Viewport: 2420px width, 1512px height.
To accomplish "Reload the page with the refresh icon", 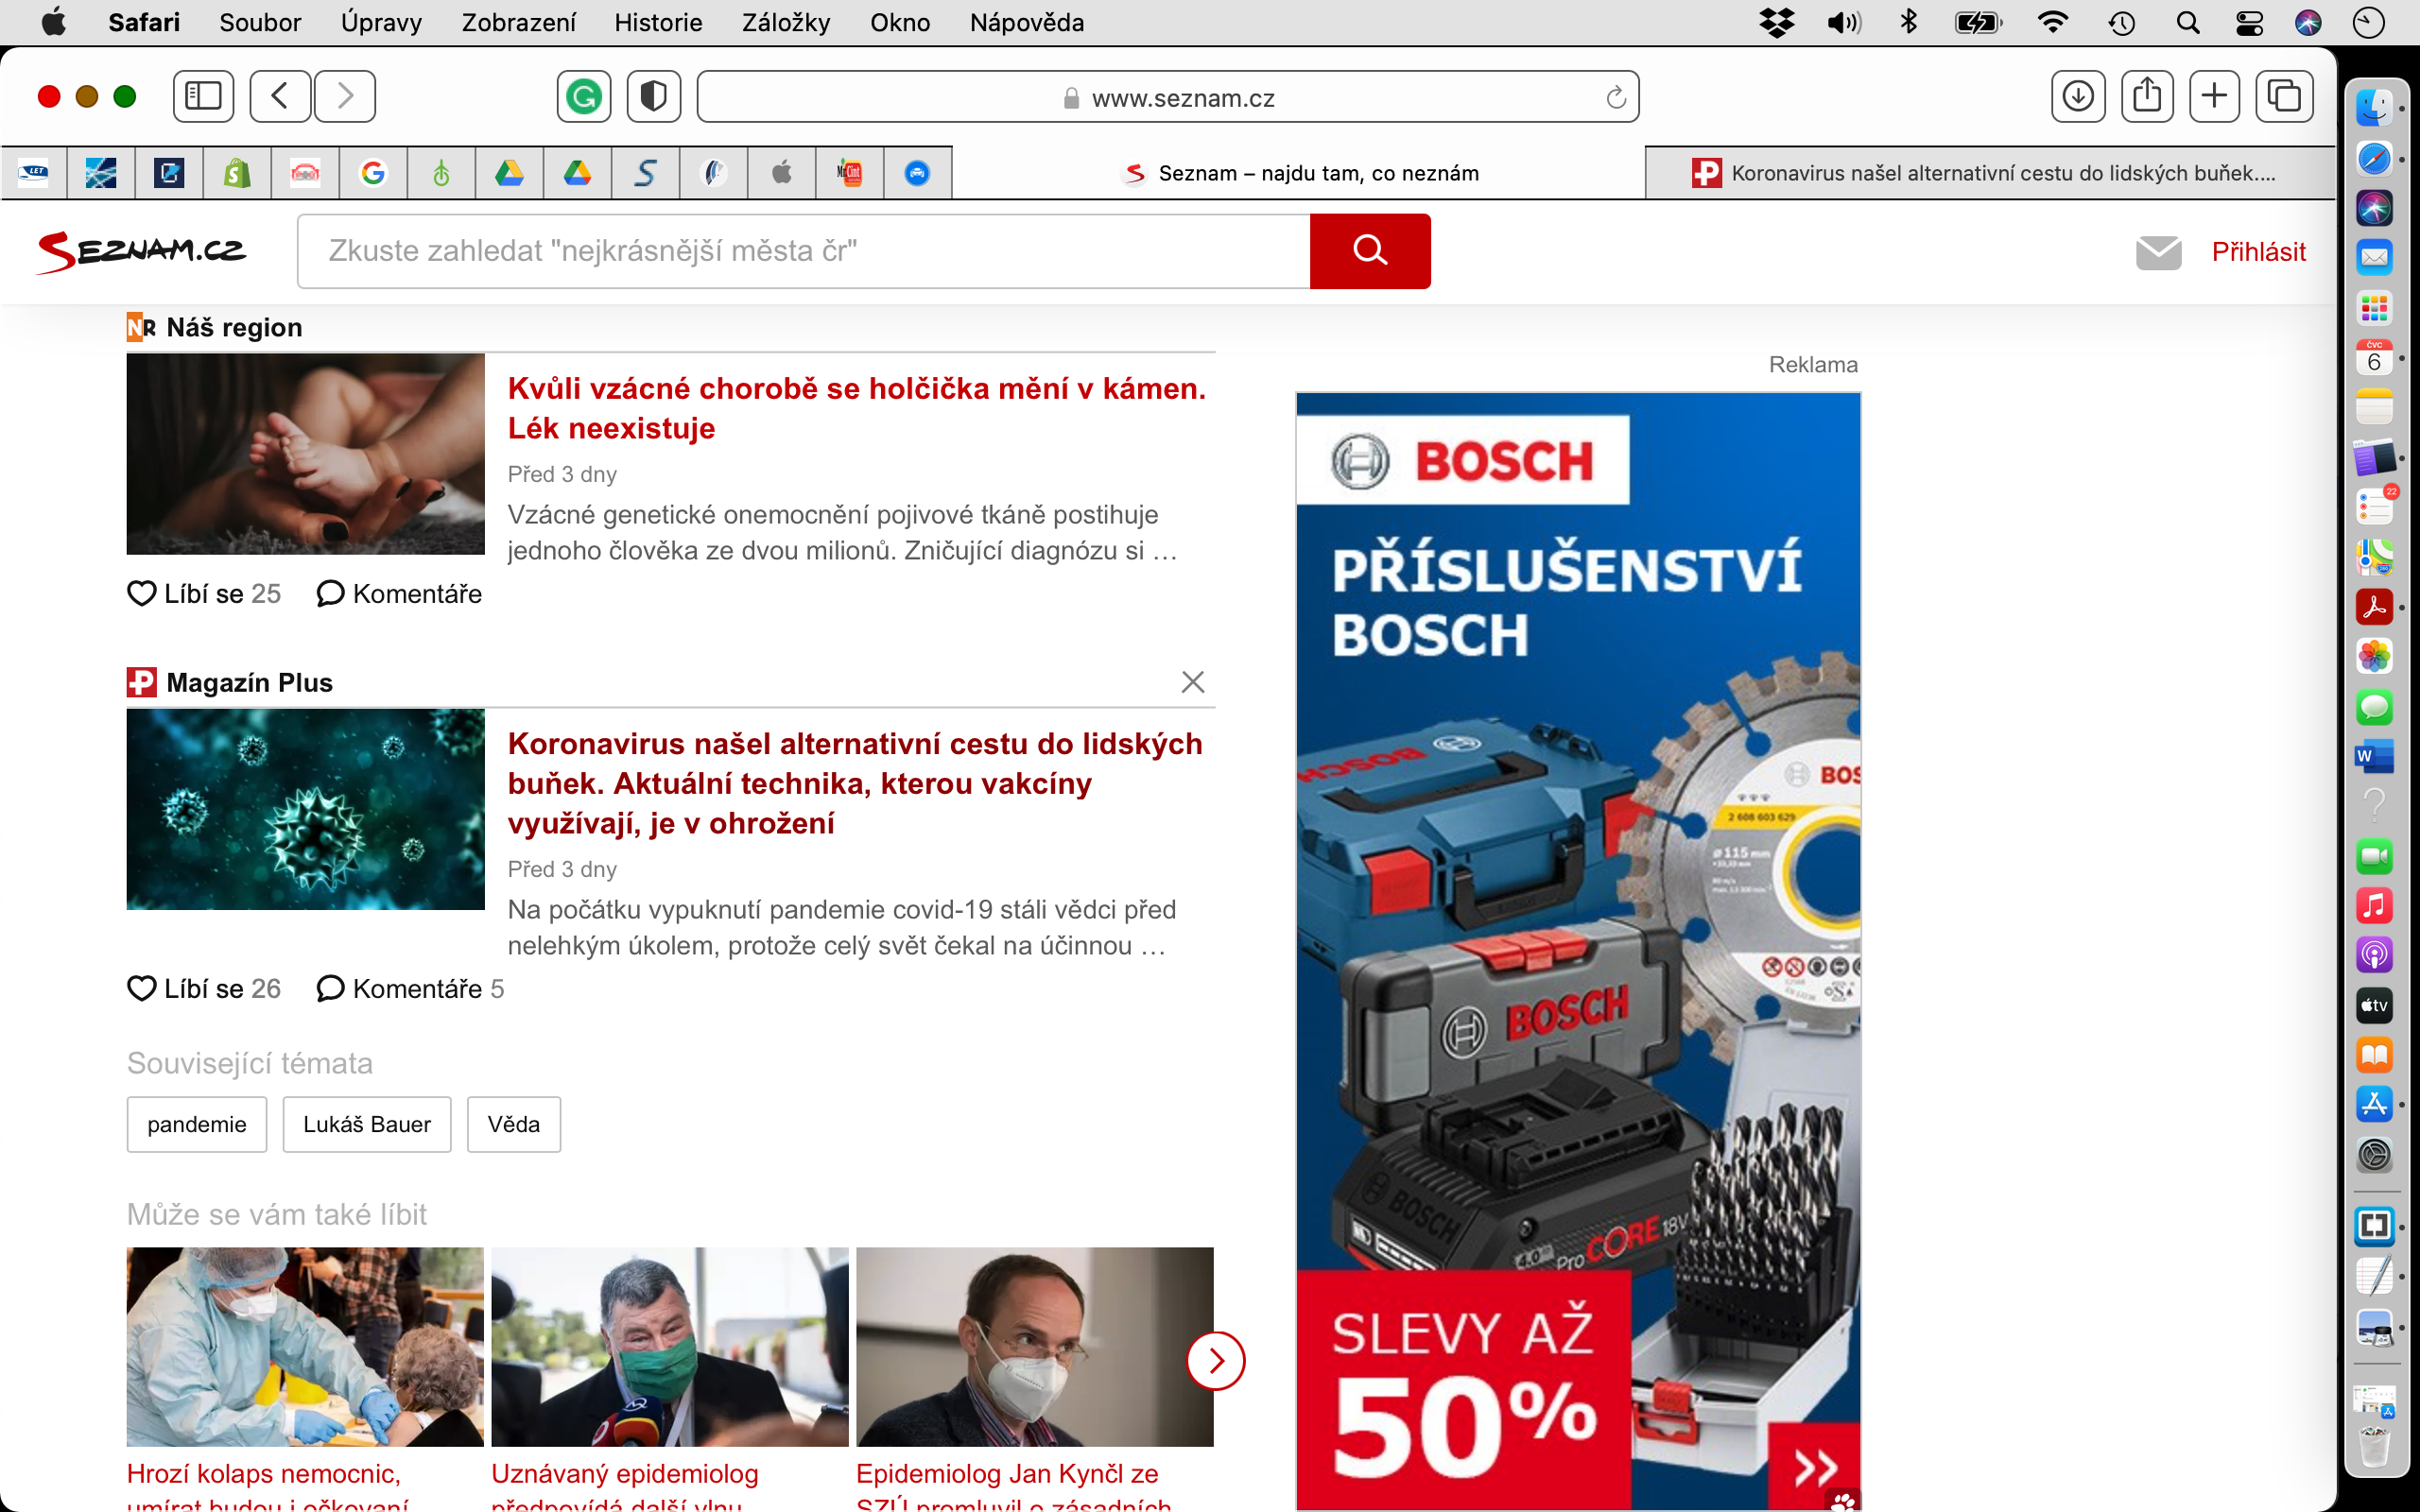I will [1615, 98].
